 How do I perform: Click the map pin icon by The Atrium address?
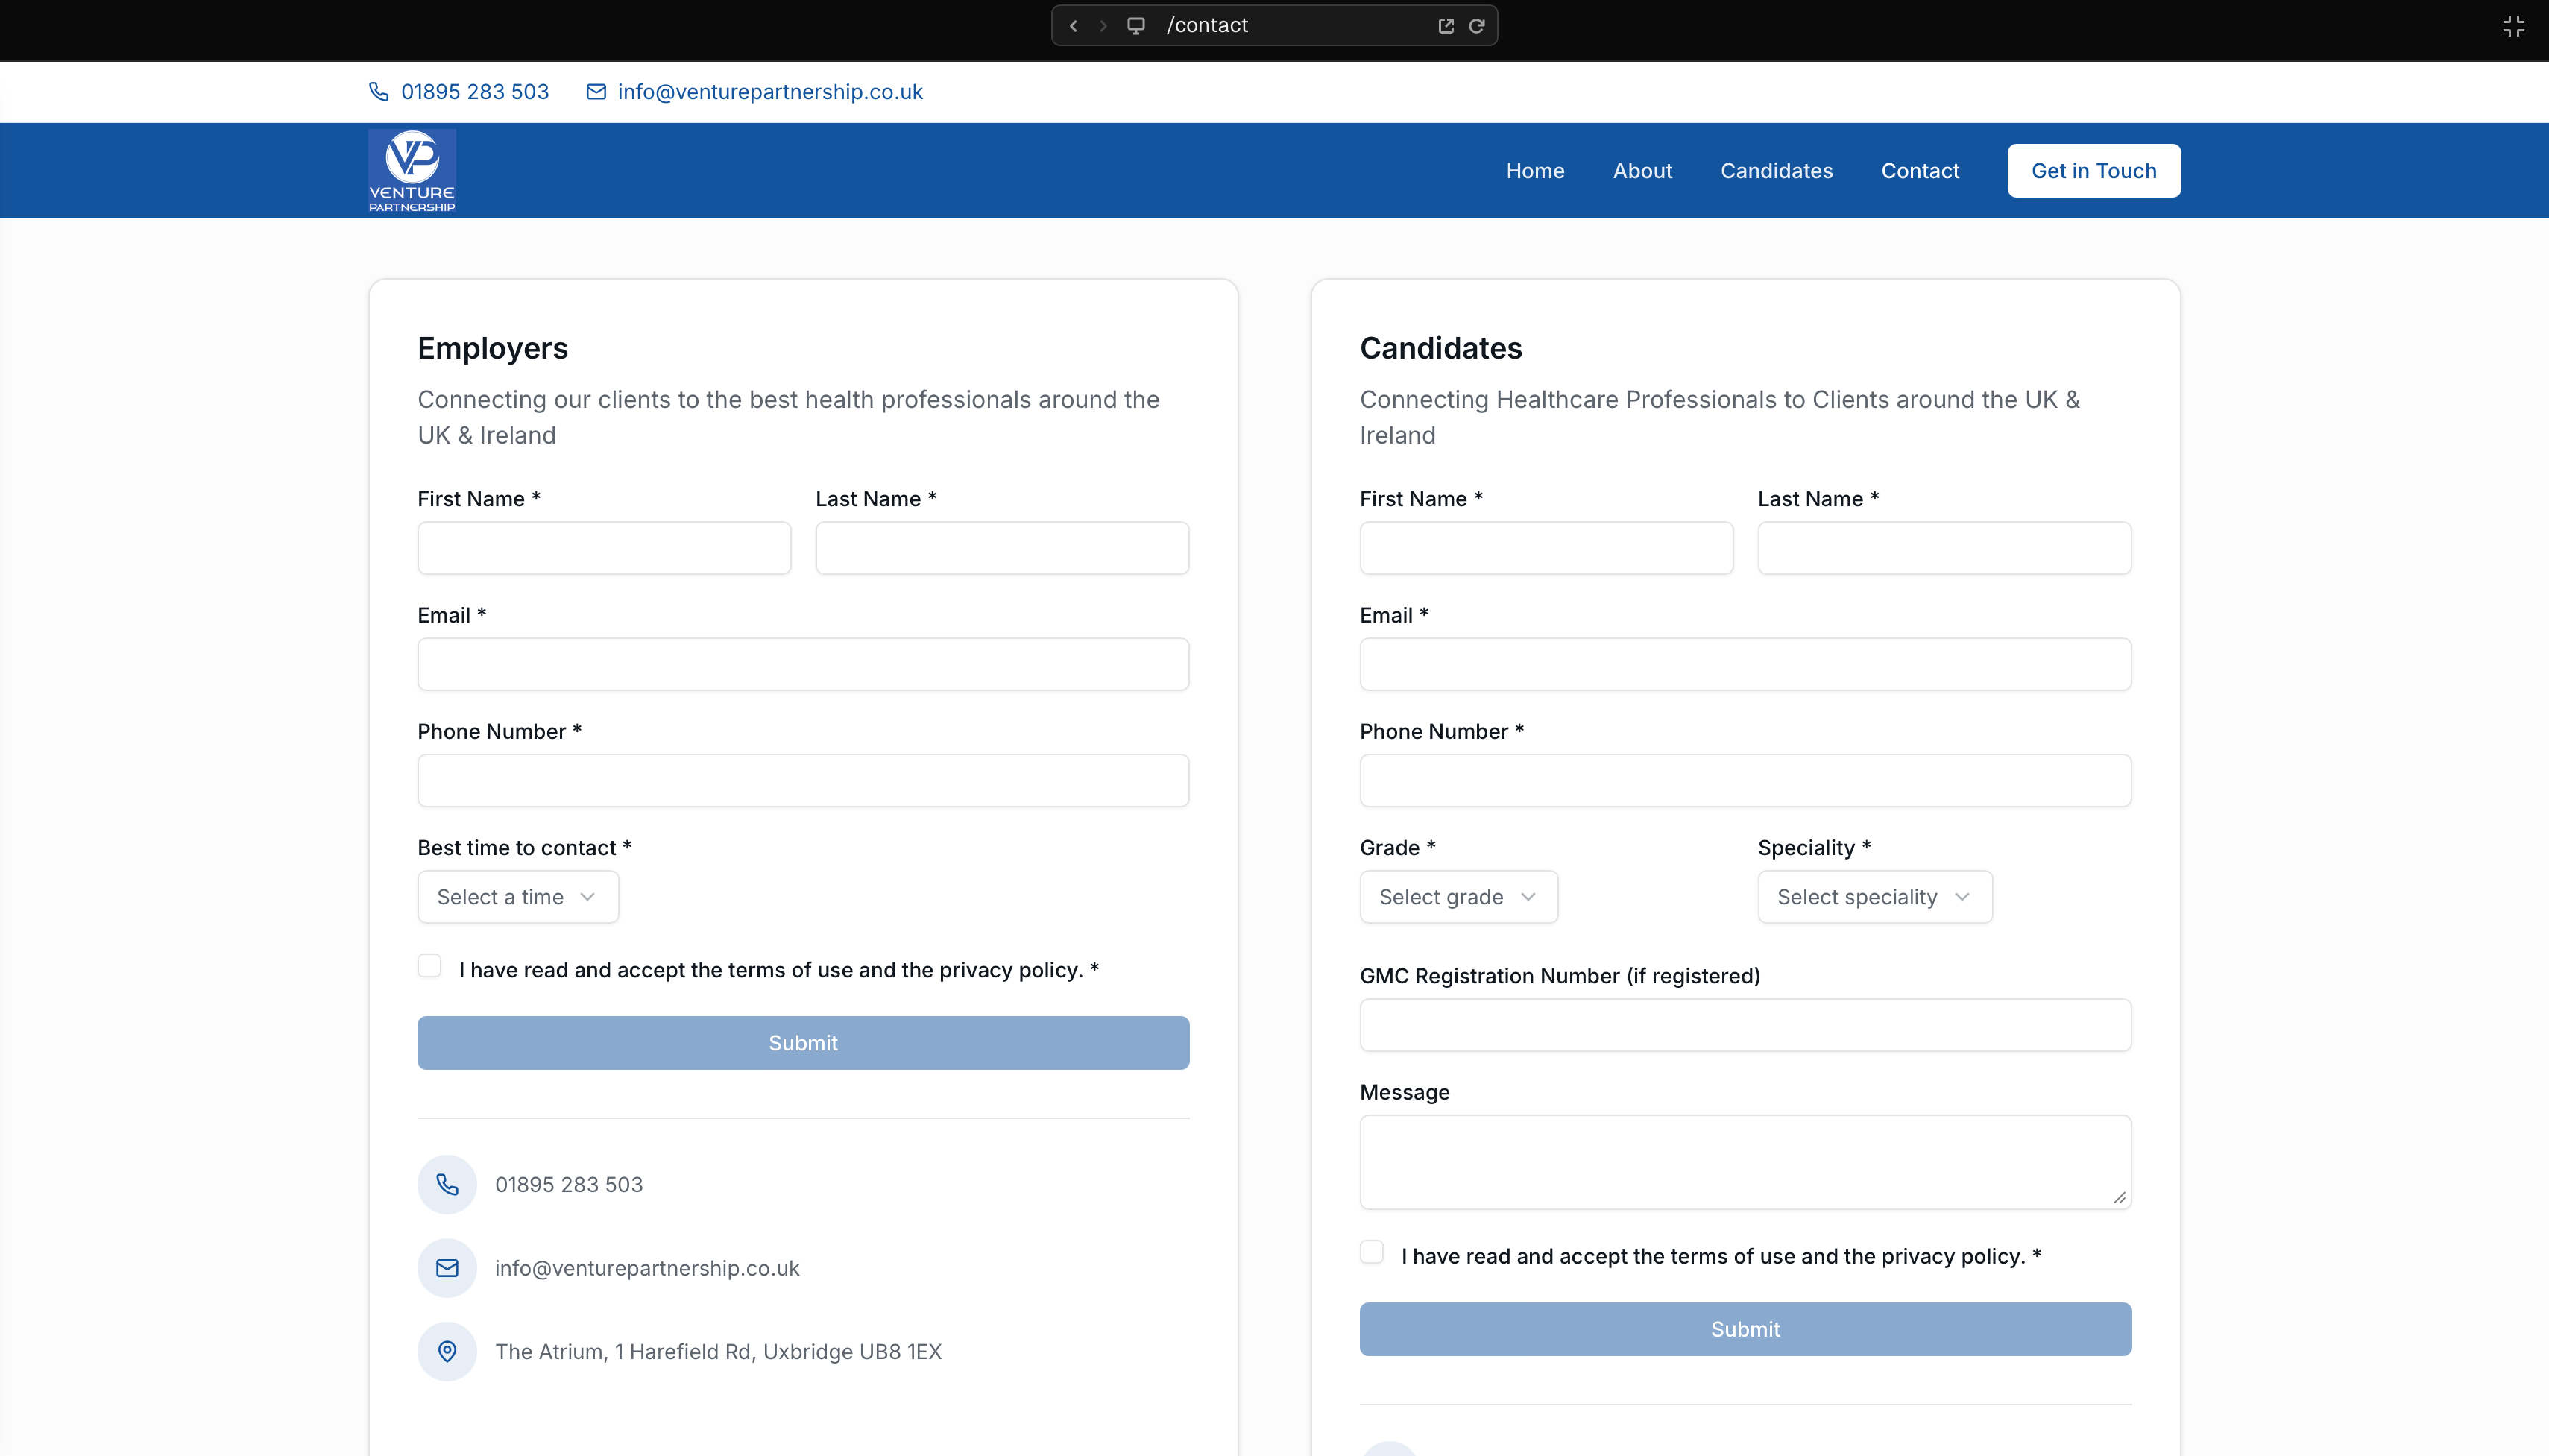(x=447, y=1351)
